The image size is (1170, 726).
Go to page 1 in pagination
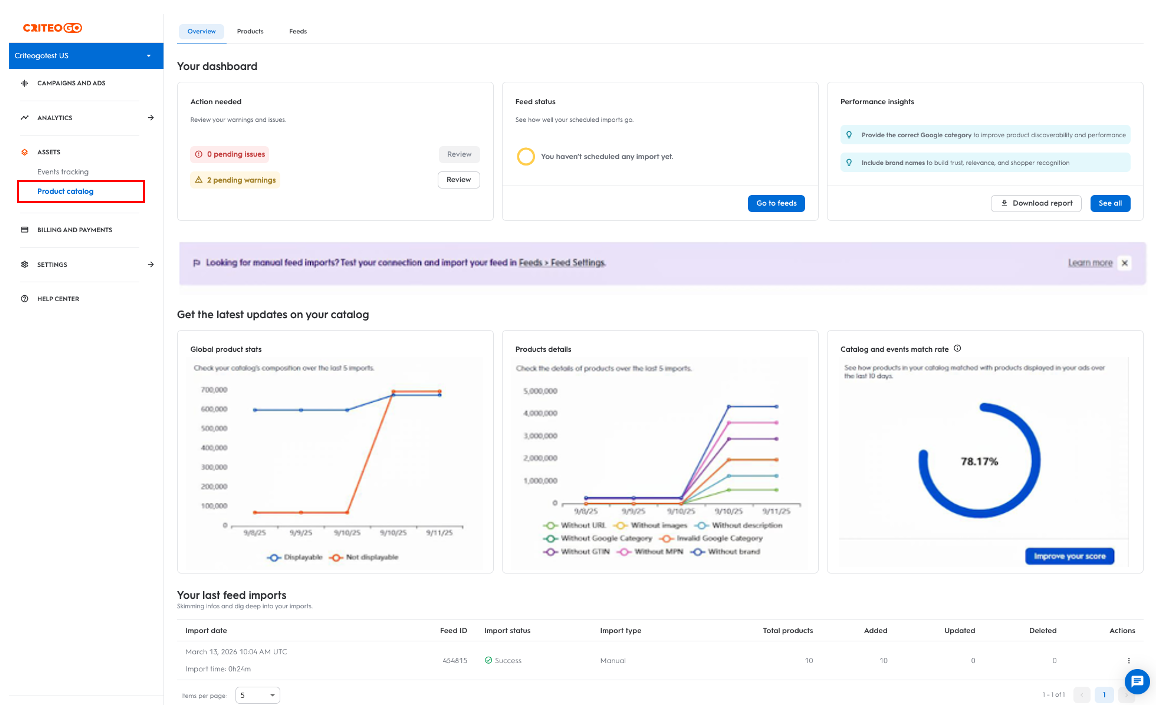(x=1104, y=694)
